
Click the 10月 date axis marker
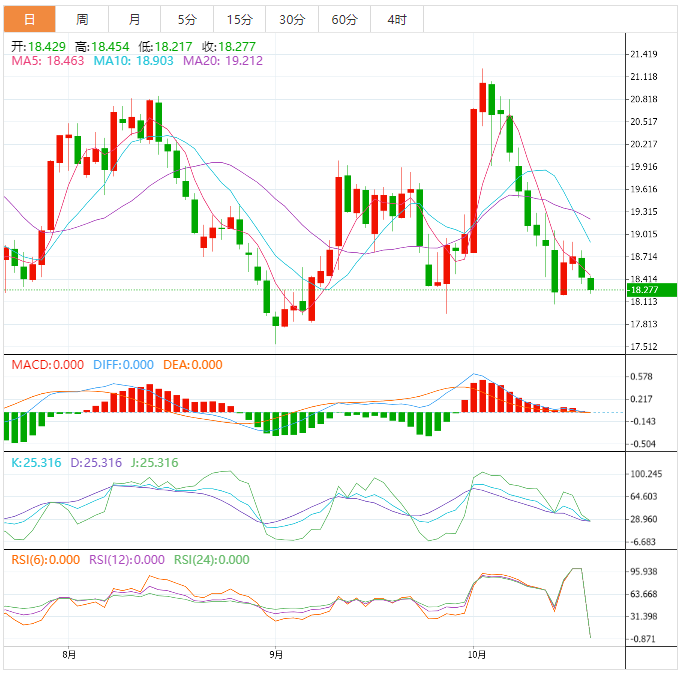coord(477,655)
